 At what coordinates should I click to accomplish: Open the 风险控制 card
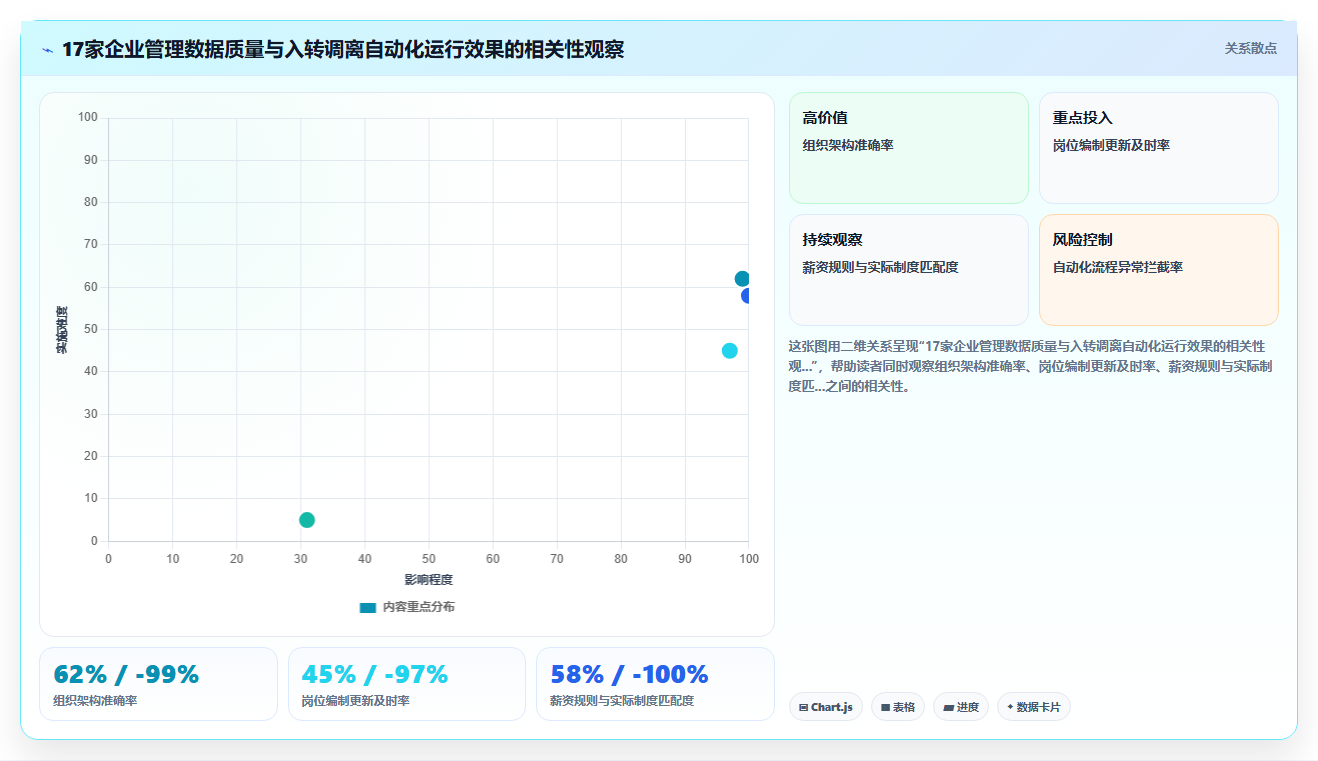[x=1159, y=270]
